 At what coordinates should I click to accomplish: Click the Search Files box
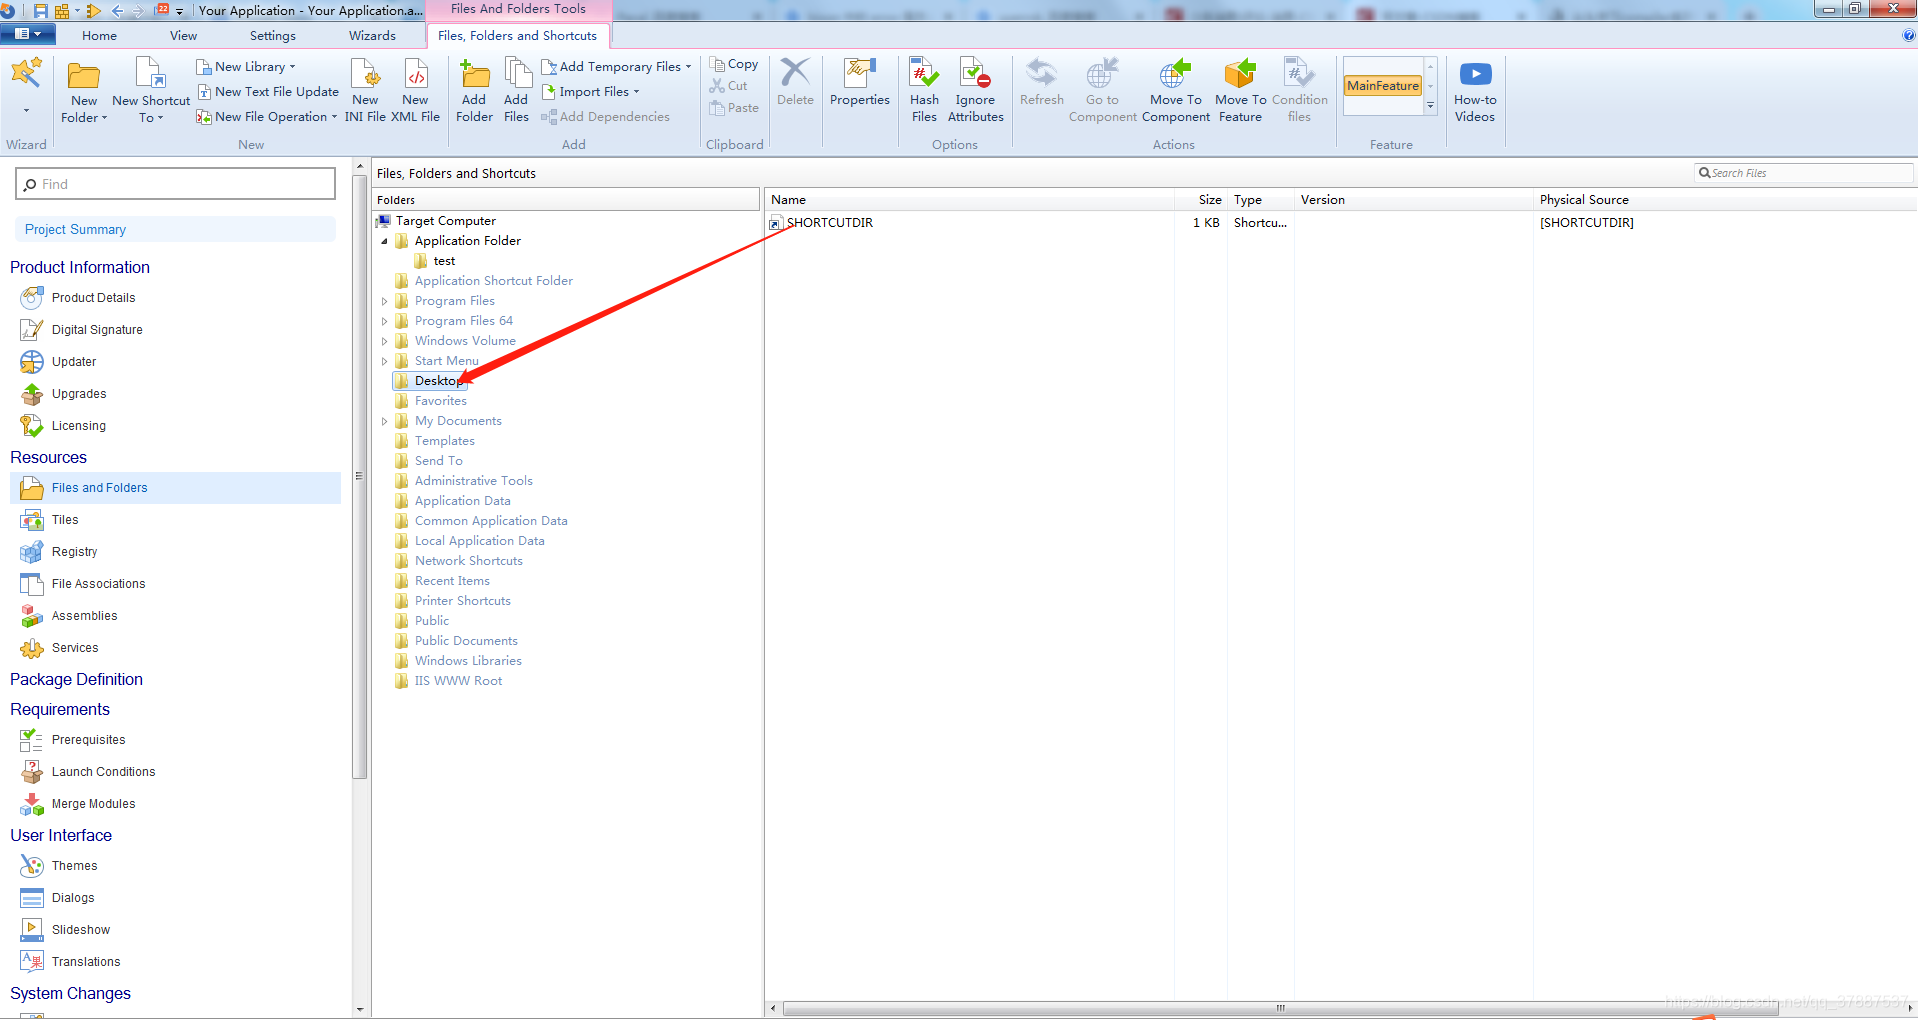pyautogui.click(x=1802, y=173)
